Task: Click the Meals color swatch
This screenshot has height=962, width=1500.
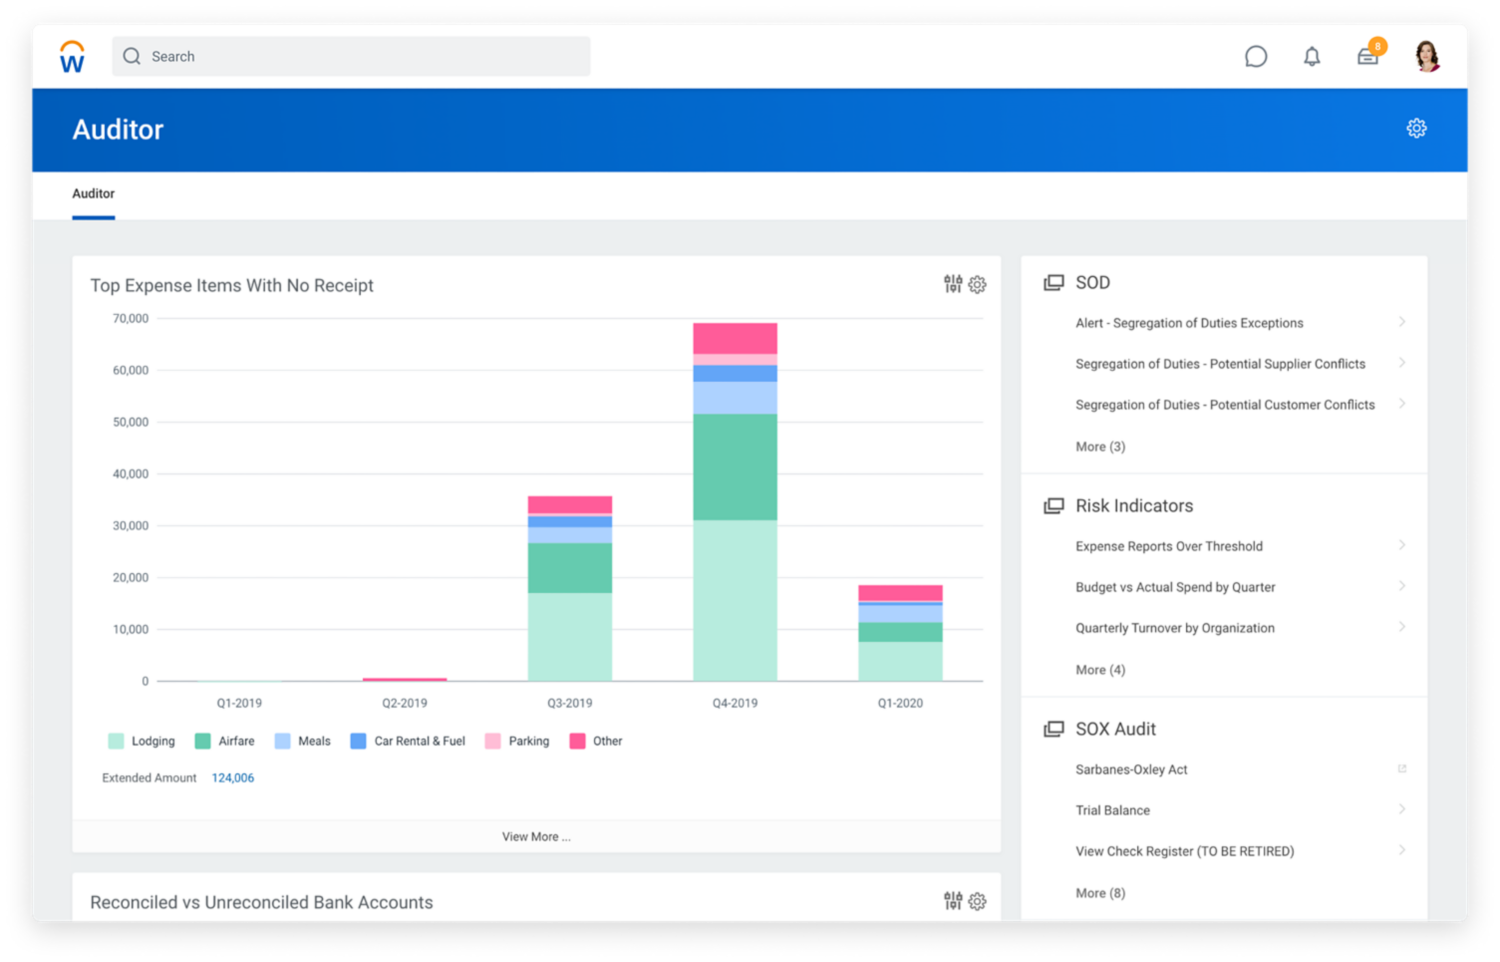Action: 283,741
